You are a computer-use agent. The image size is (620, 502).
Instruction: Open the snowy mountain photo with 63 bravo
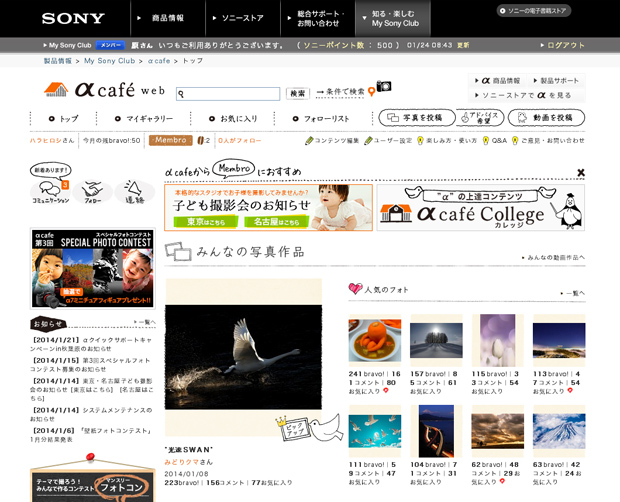tap(559, 431)
